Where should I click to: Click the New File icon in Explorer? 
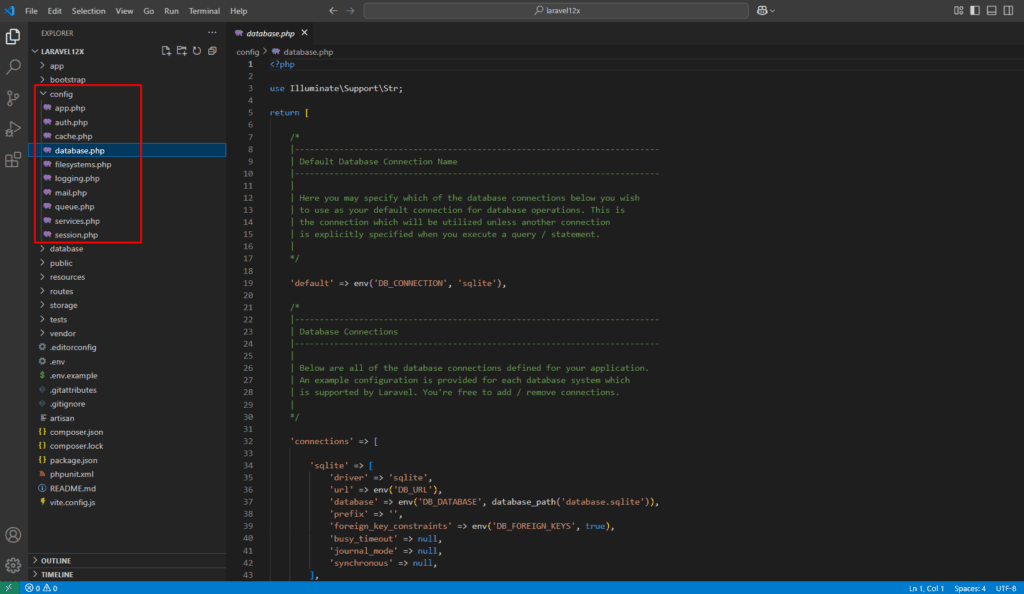pyautogui.click(x=166, y=51)
